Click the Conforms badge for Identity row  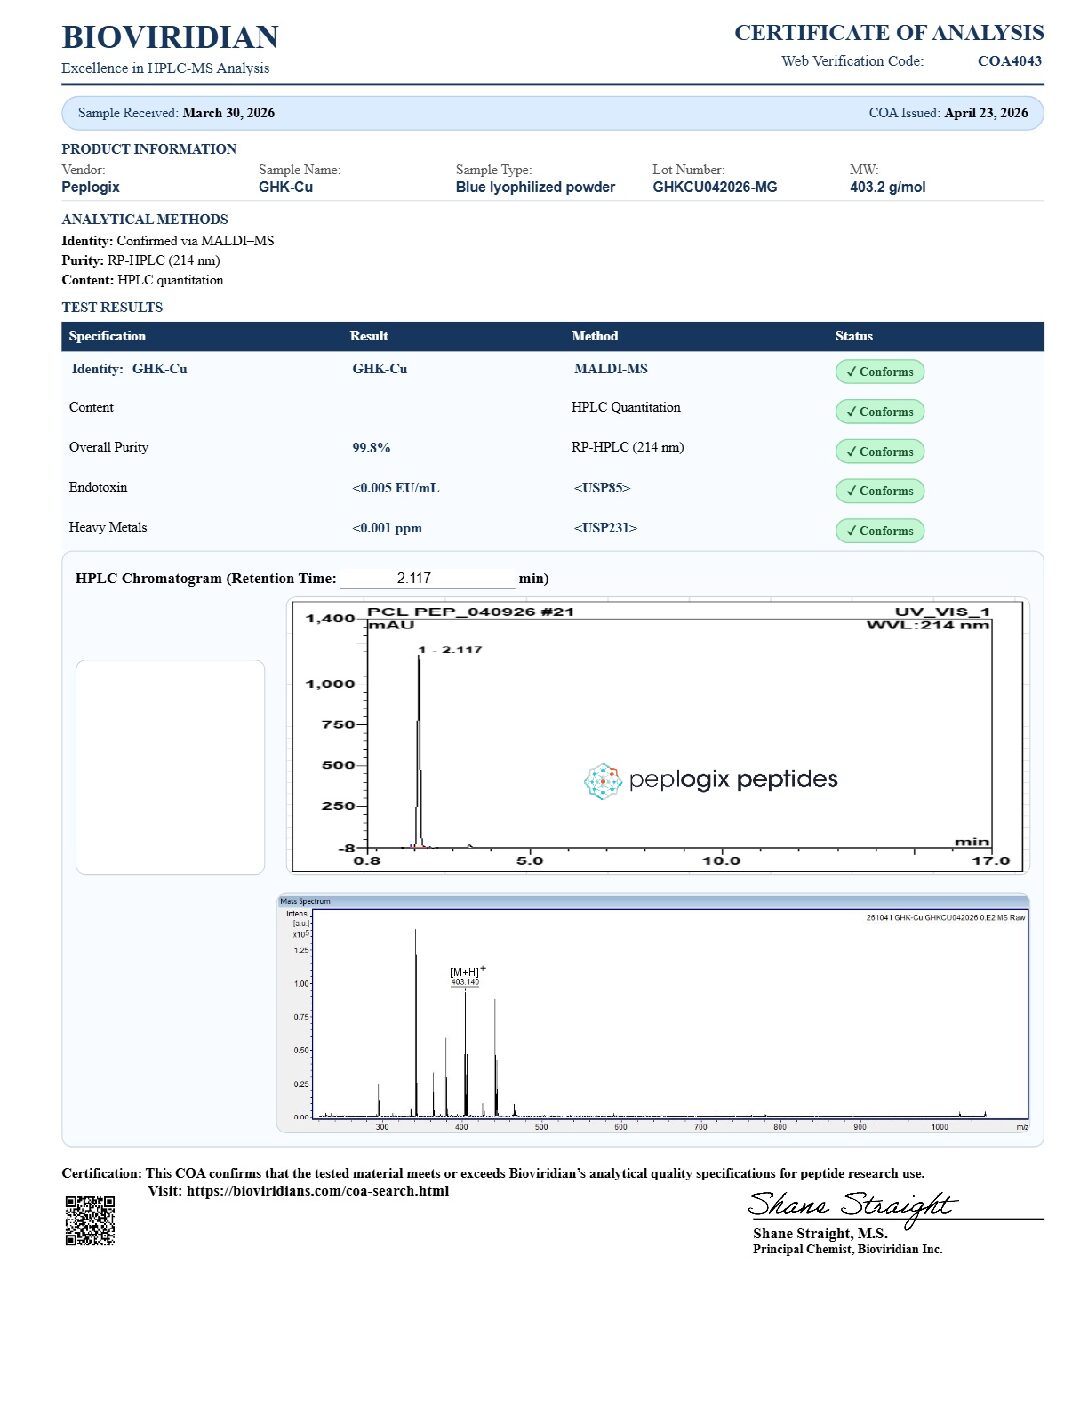point(880,372)
